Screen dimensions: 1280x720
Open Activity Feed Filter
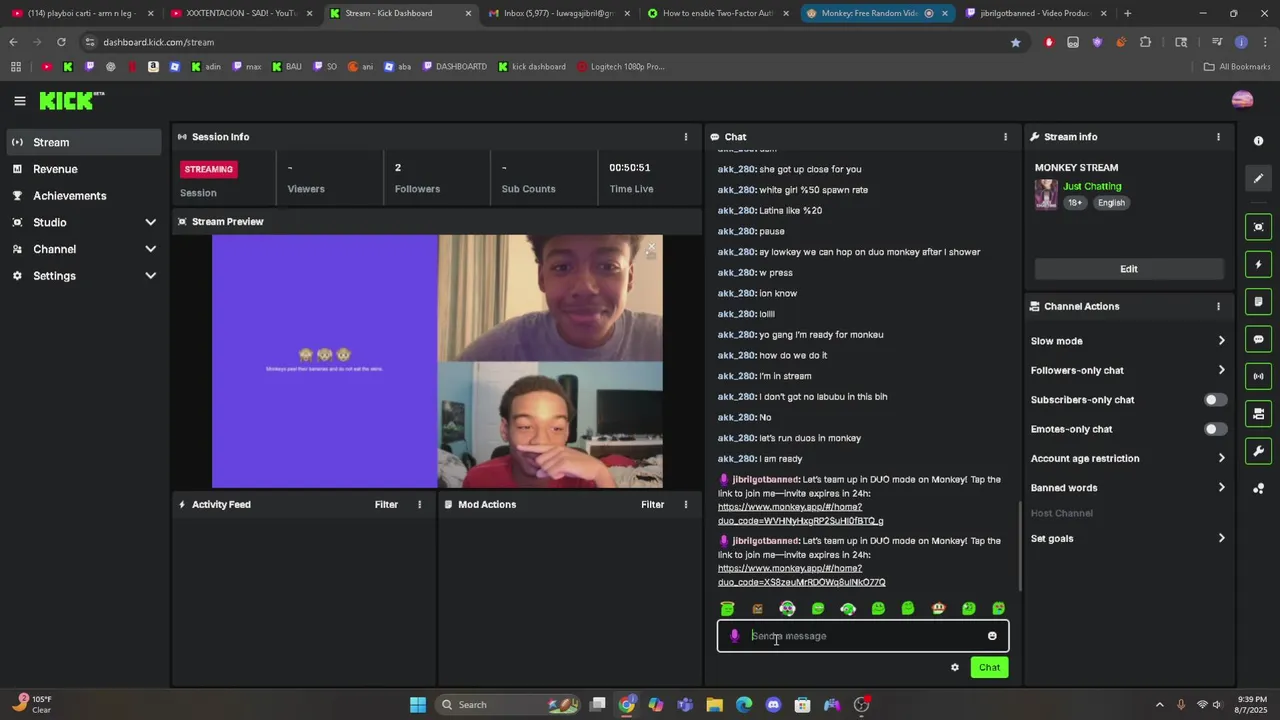click(386, 505)
